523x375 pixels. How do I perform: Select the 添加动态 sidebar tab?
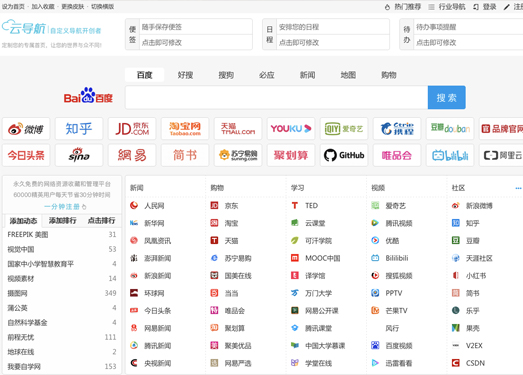(23, 221)
